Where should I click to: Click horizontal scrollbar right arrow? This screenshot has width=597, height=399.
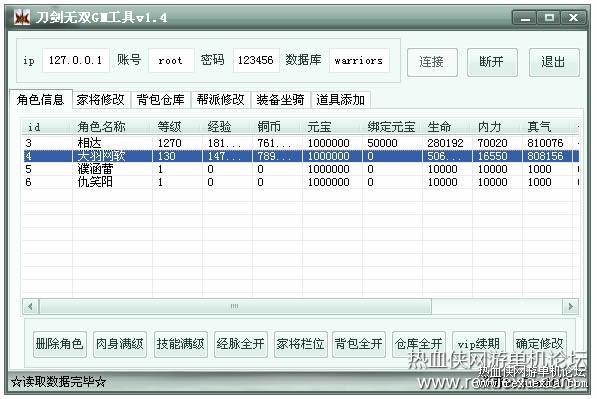tap(570, 306)
